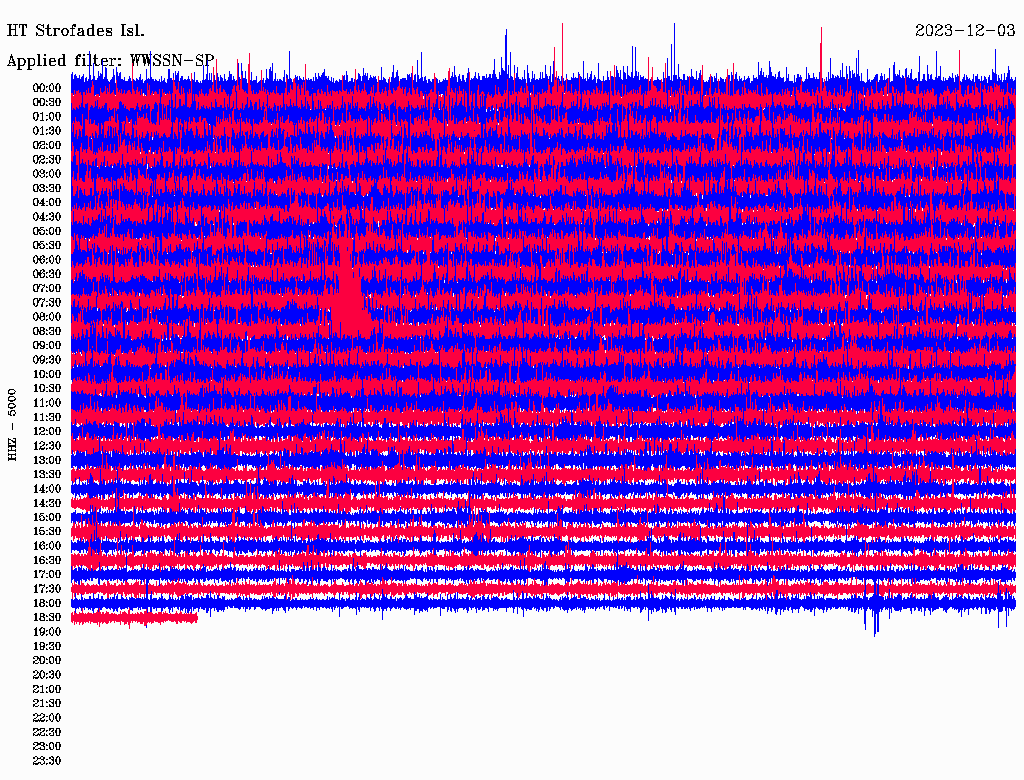The width and height of the screenshot is (1024, 780).
Task: Select the 09:30 time label
Action: (47, 360)
